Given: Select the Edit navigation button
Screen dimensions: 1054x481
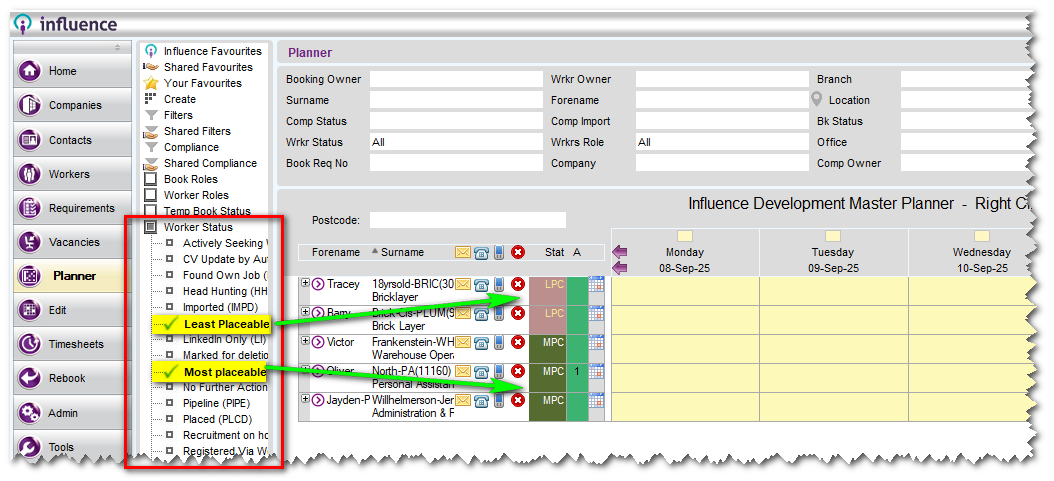Looking at the screenshot, I should click(72, 310).
